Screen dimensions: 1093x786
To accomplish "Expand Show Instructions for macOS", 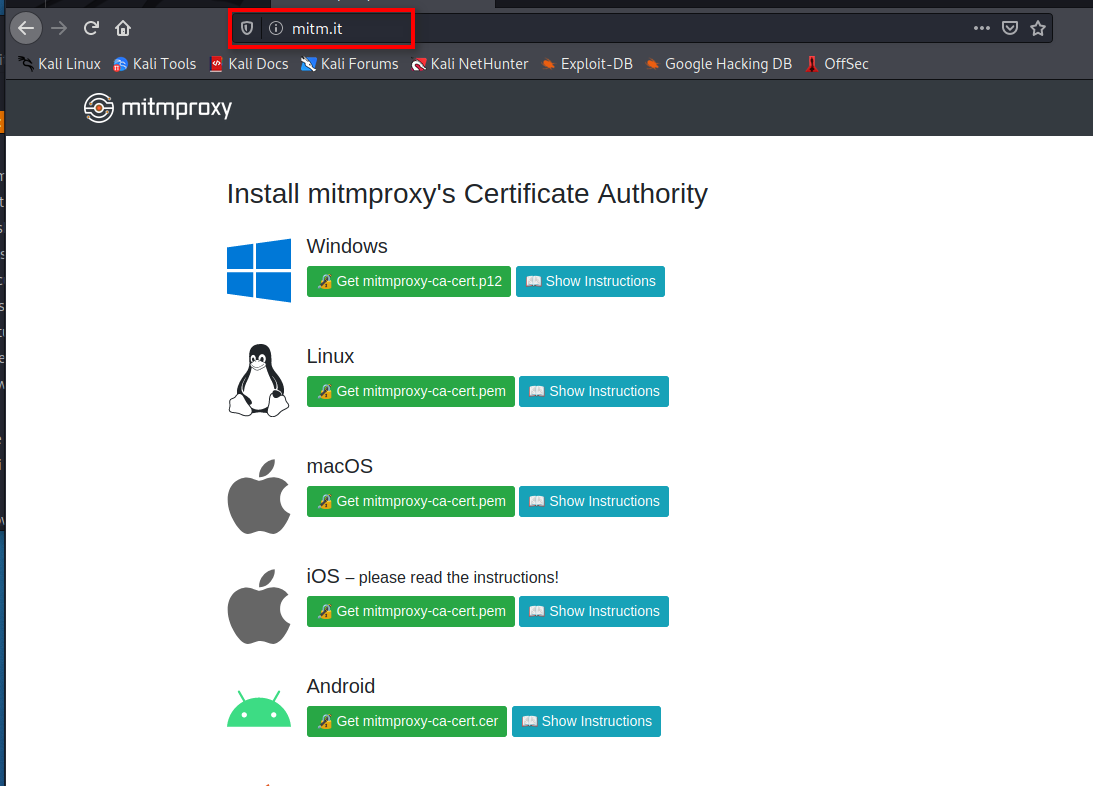I will coord(594,501).
